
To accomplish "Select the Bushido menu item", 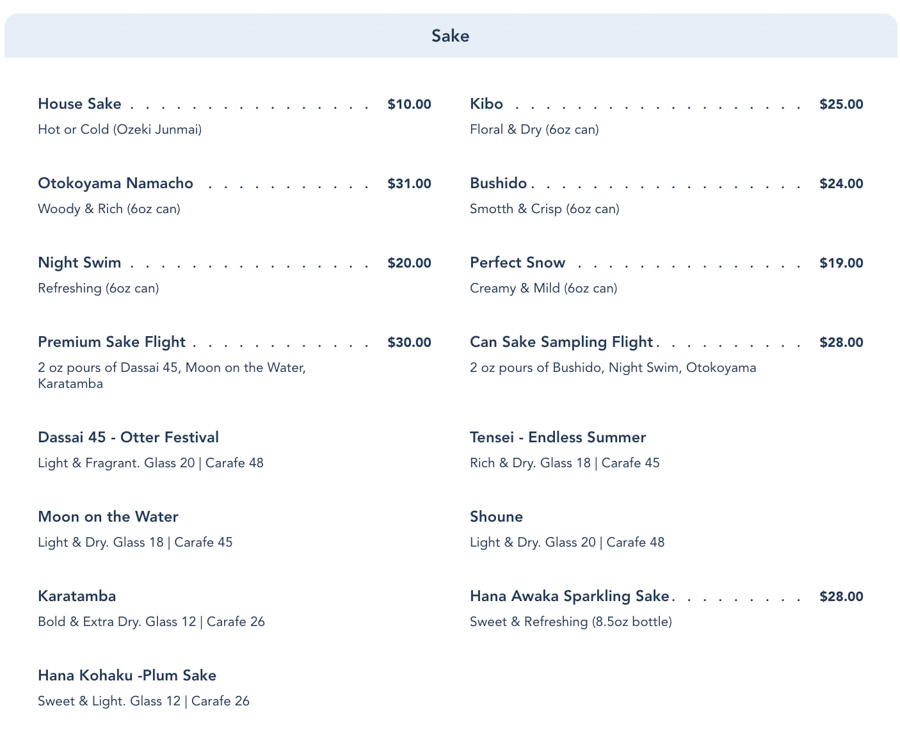I will [498, 183].
